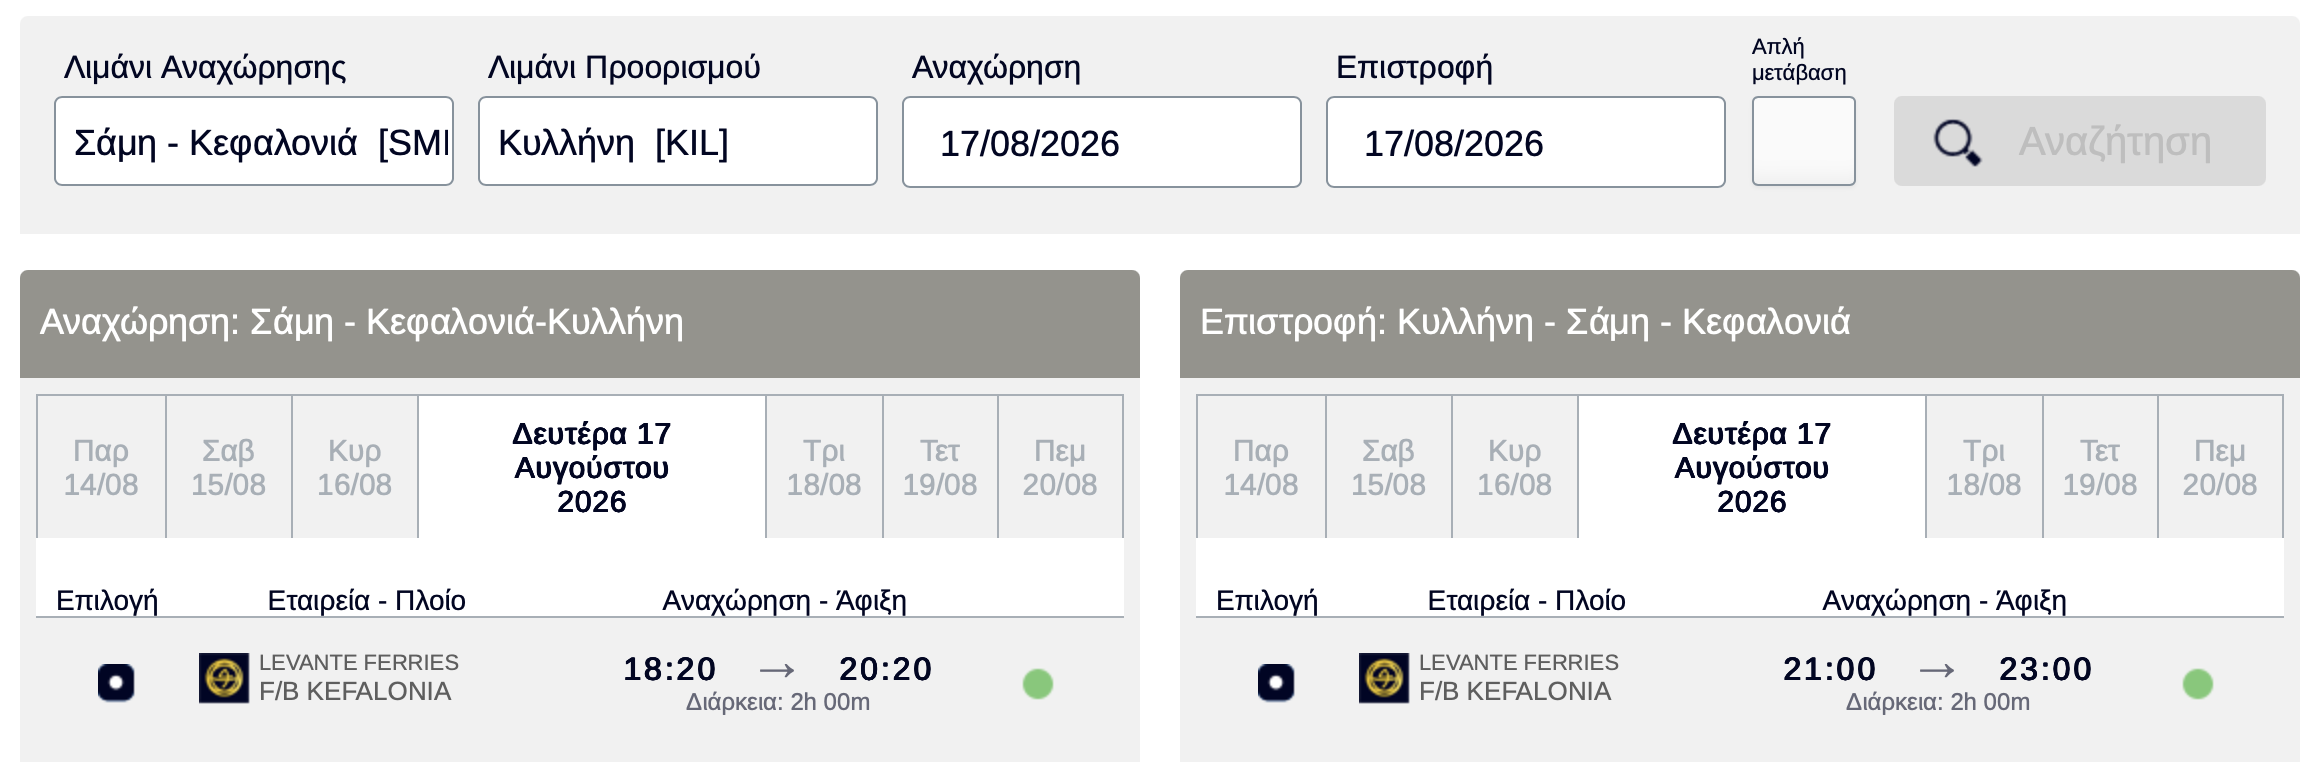This screenshot has height=778, width=2310.
Task: Click Levante Ferries logo in departure results
Action: coord(224,678)
